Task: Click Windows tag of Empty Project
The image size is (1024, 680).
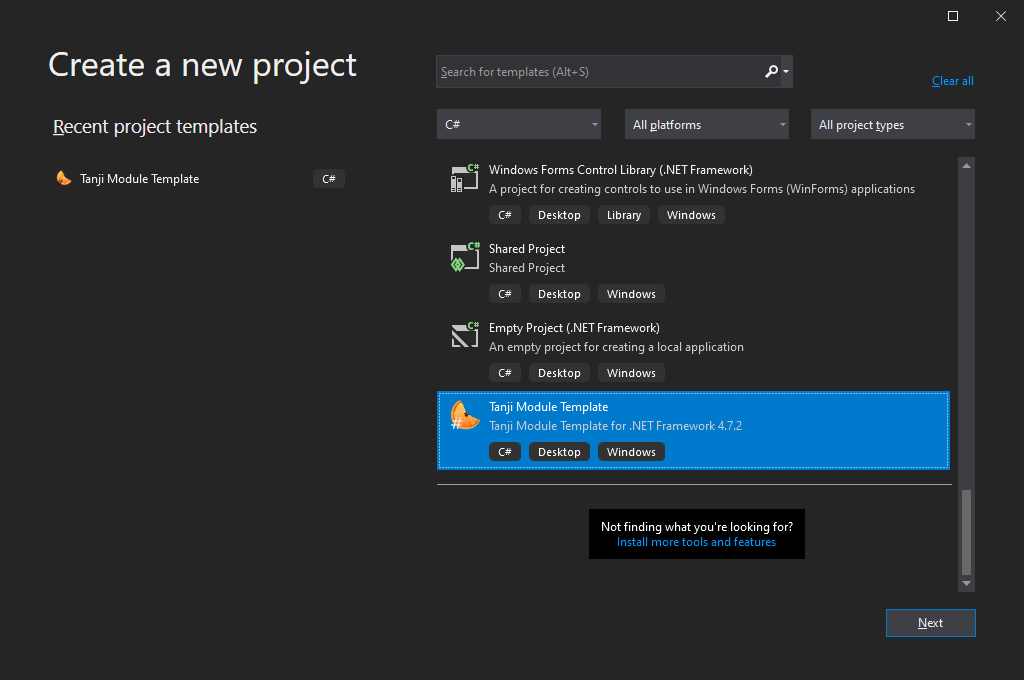Action: click(x=631, y=373)
